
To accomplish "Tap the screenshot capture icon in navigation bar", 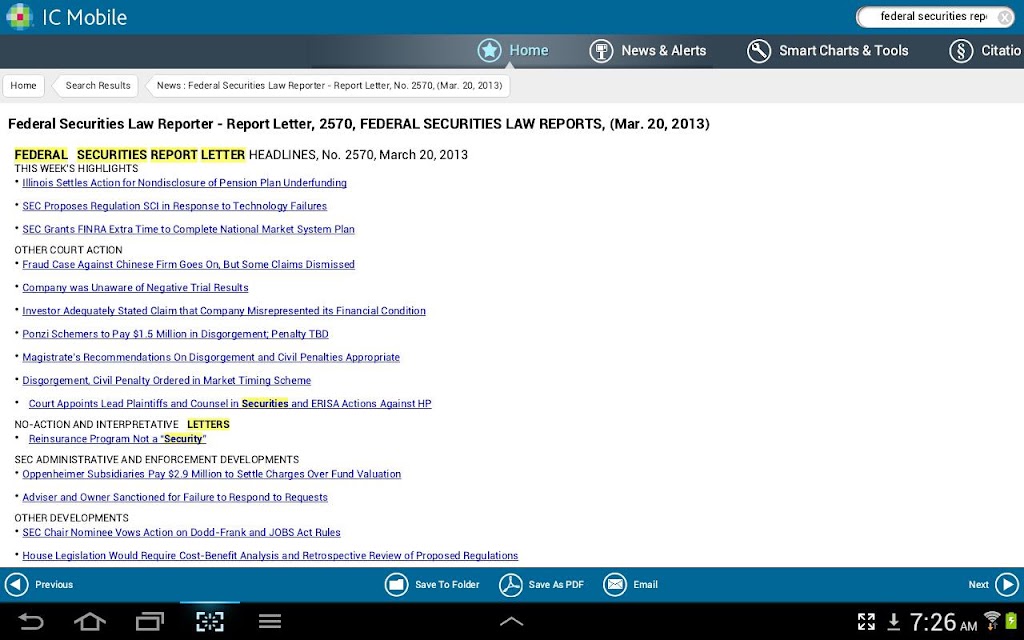I will (x=210, y=621).
